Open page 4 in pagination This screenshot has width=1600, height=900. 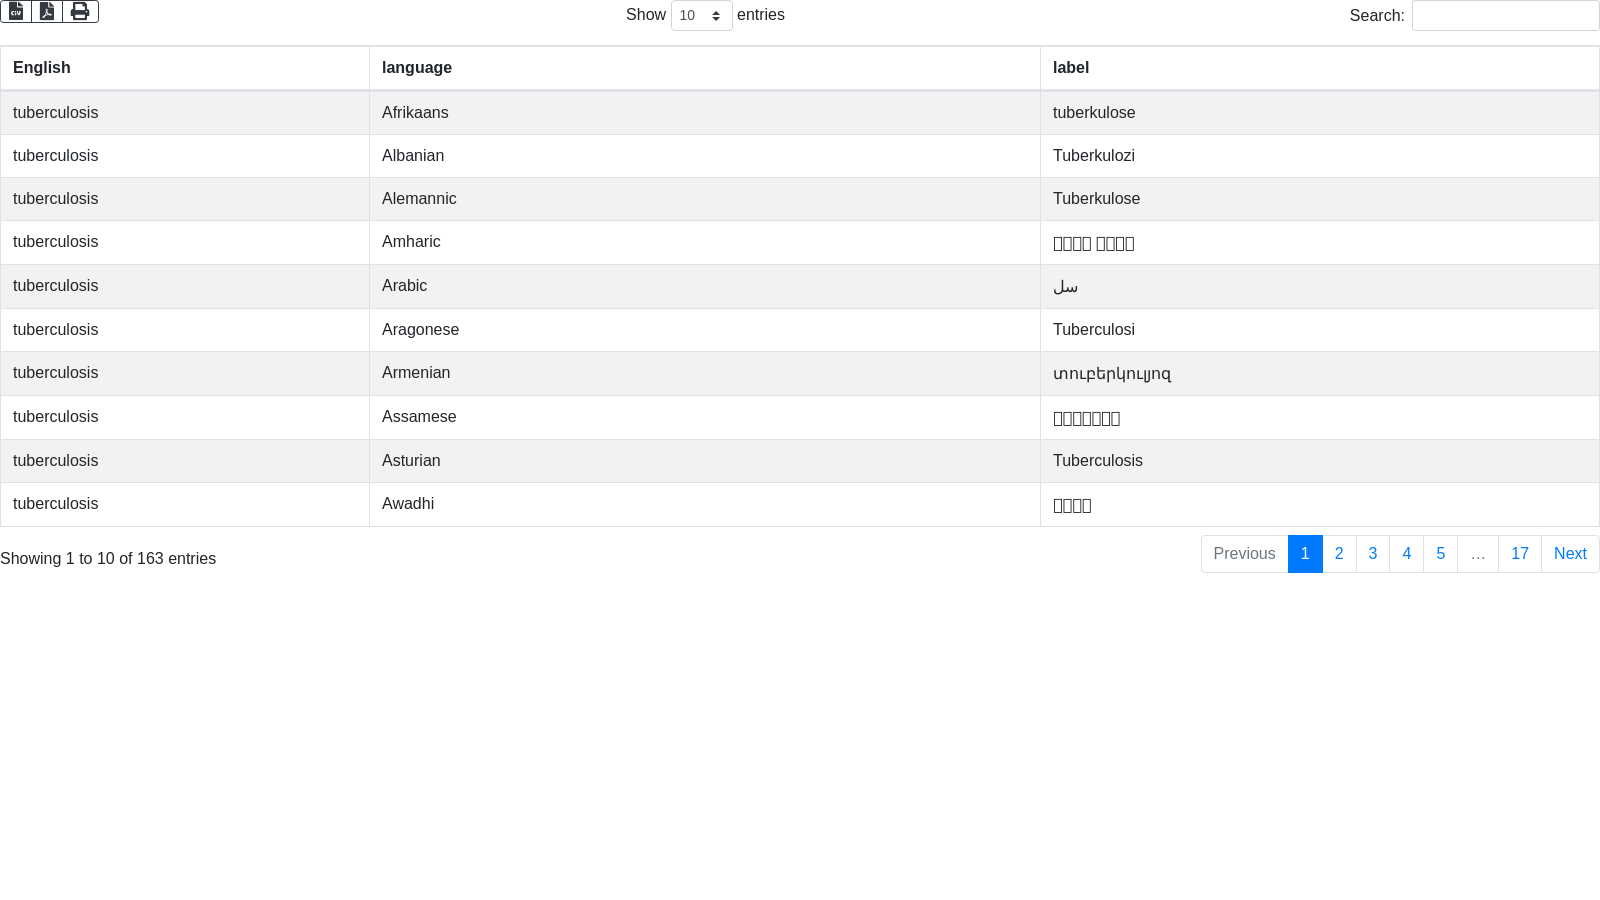(x=1407, y=554)
